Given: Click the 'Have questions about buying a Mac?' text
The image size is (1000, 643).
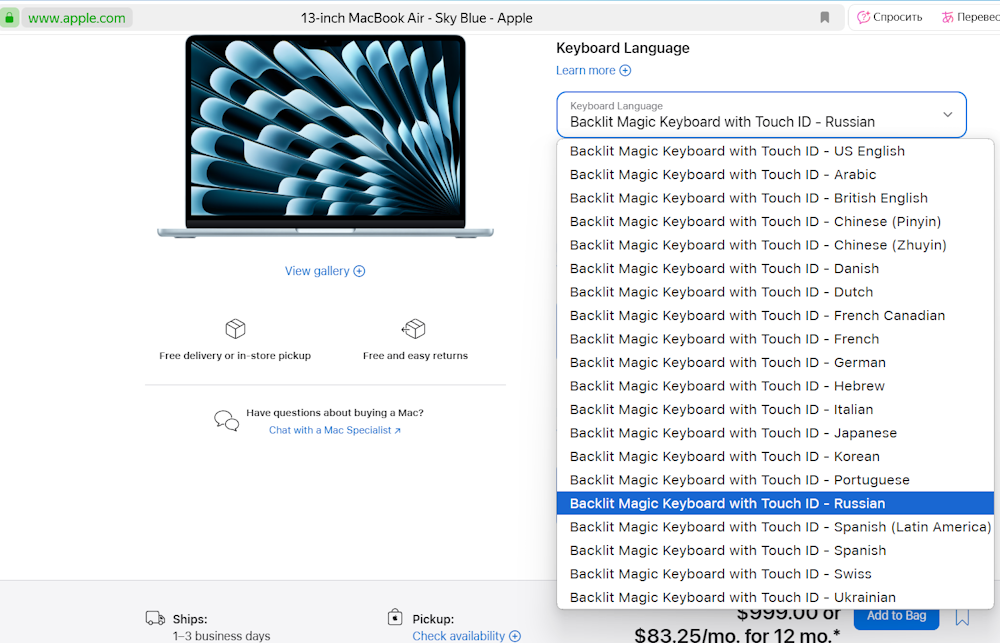Looking at the screenshot, I should [x=335, y=413].
